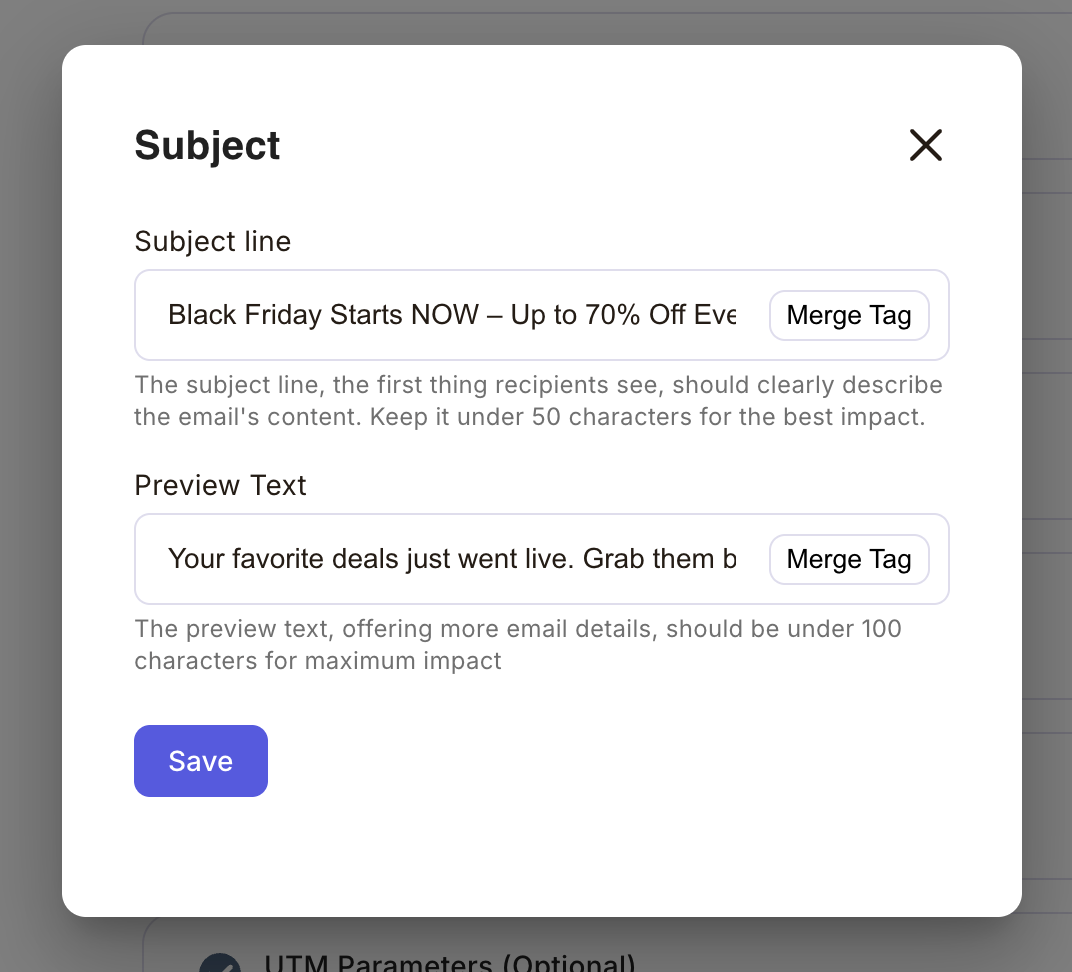Click the Merge Tag button under Subject line
The width and height of the screenshot is (1072, 972).
[848, 315]
